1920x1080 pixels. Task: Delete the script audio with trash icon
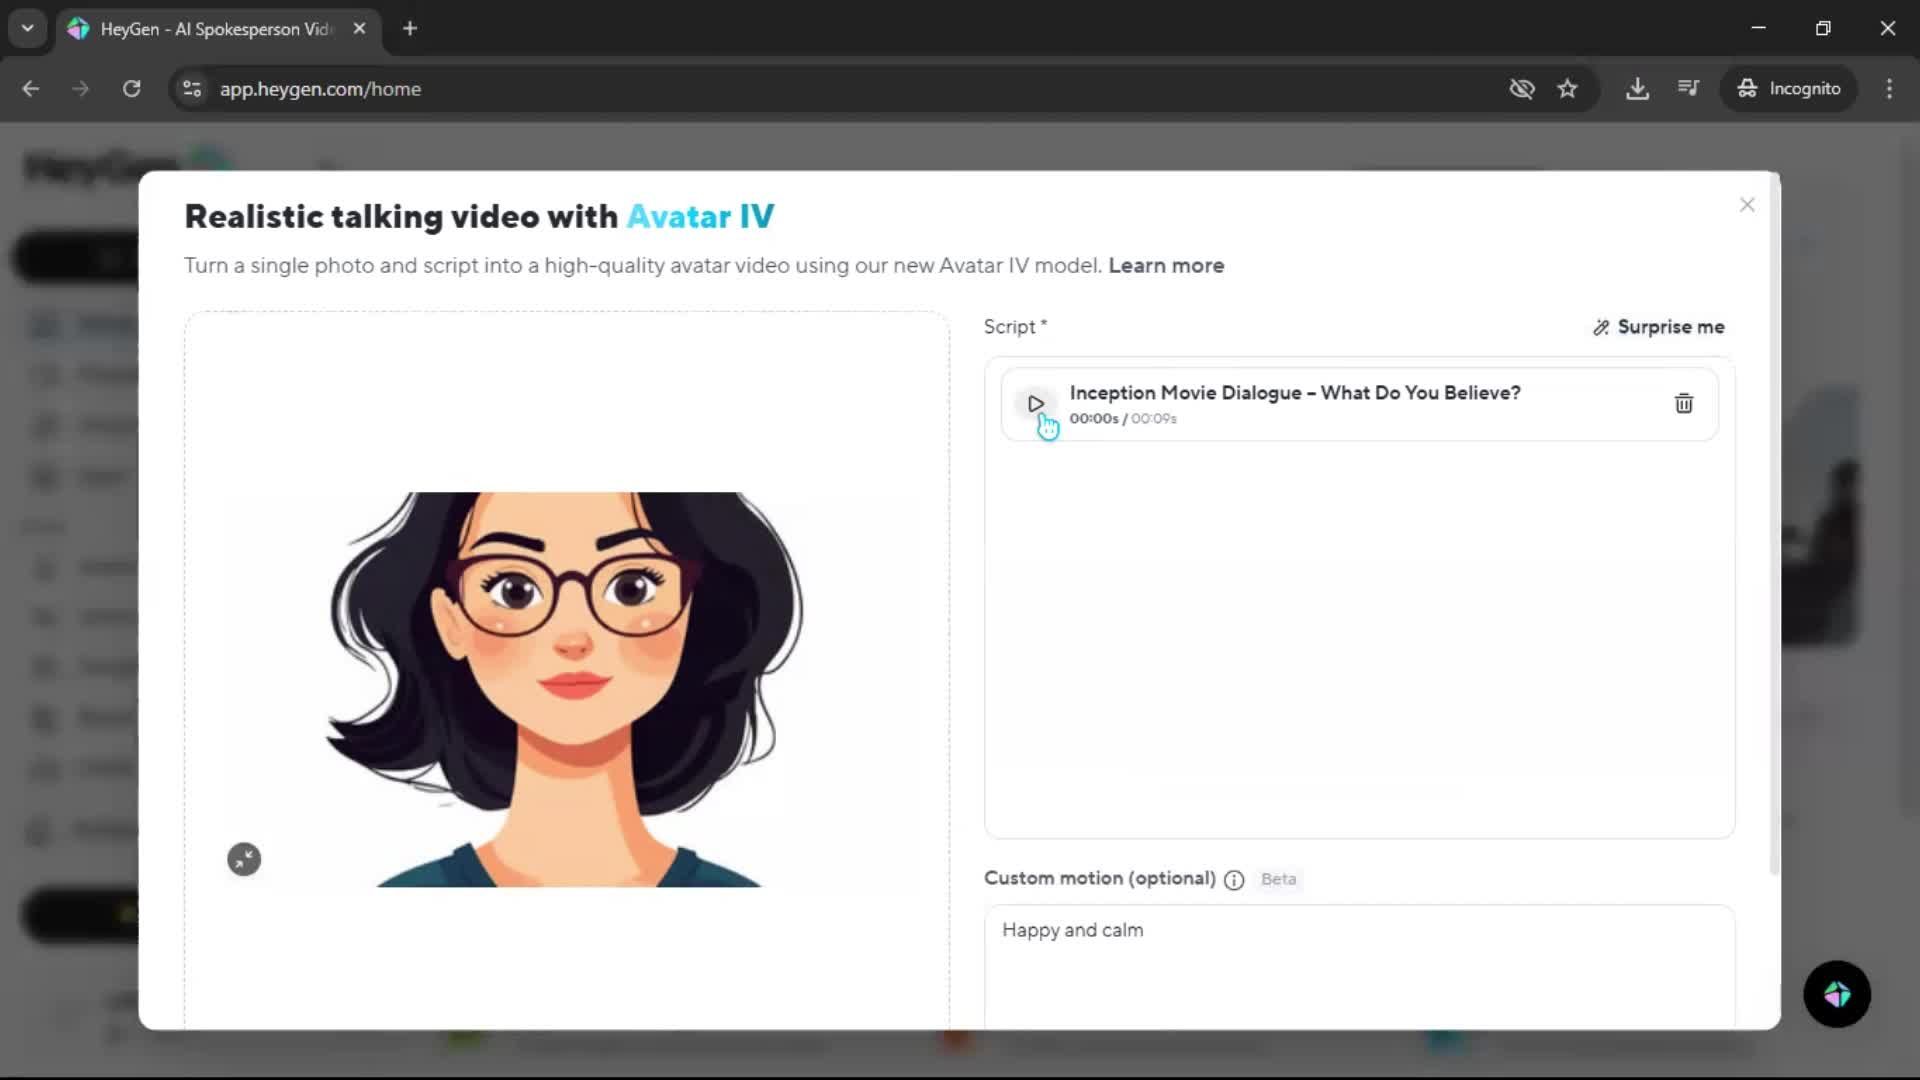point(1683,404)
